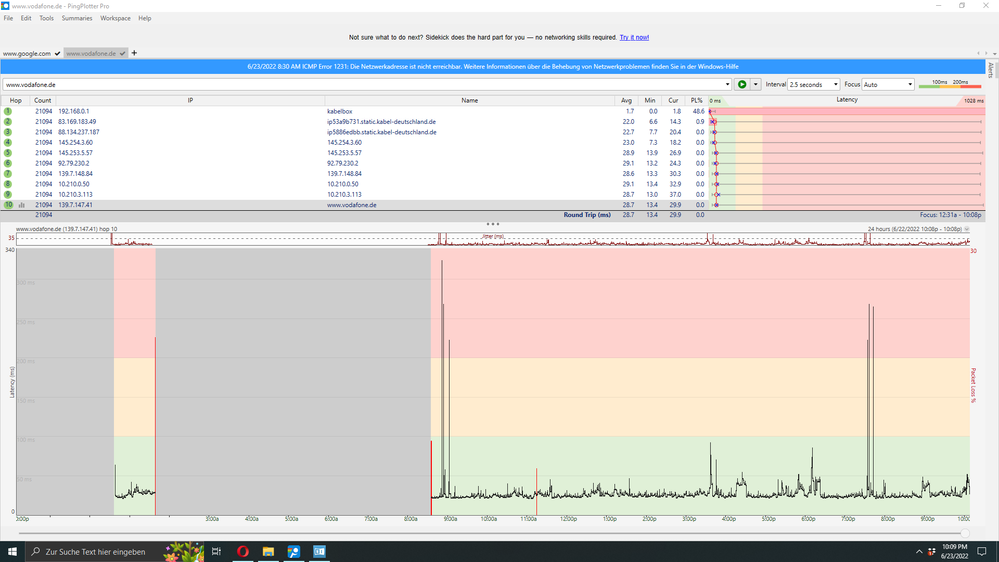Open the Alerts side panel

[x=991, y=70]
